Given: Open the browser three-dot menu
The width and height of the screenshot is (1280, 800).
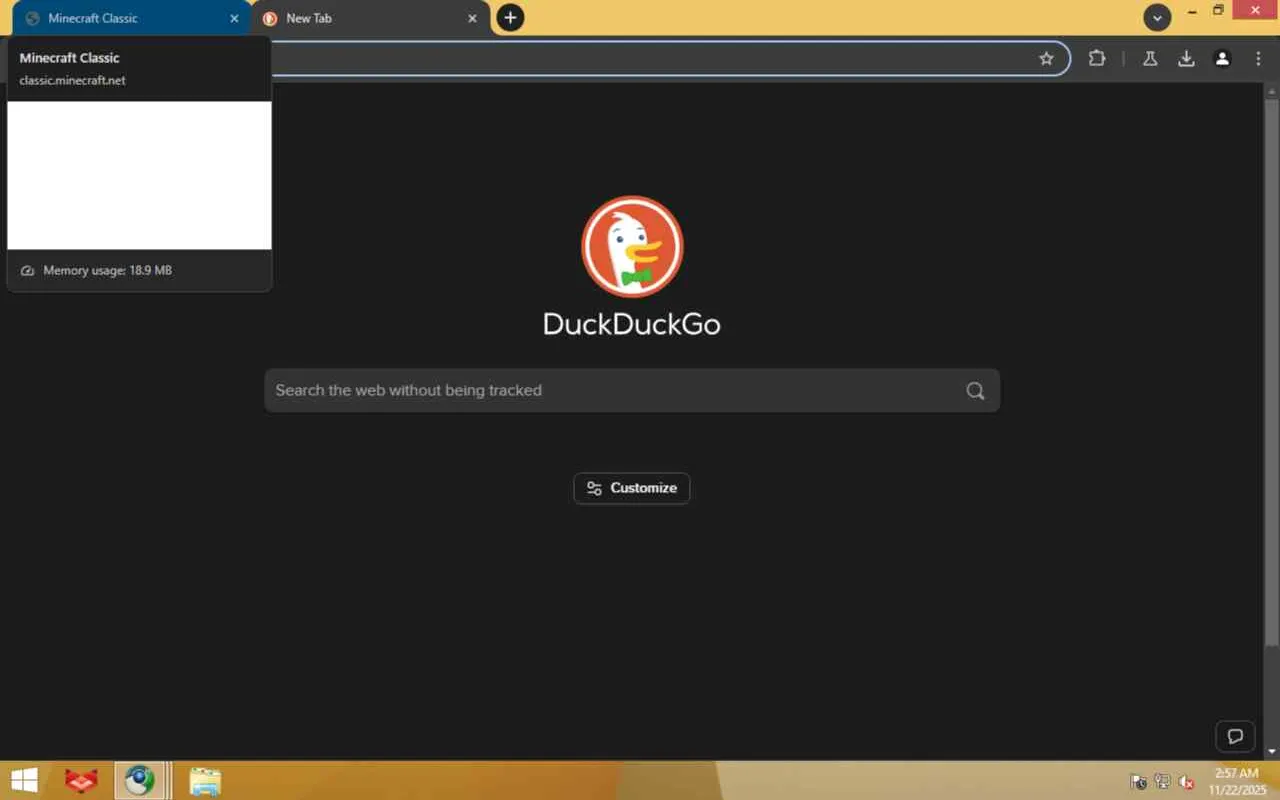Looking at the screenshot, I should [1258, 59].
